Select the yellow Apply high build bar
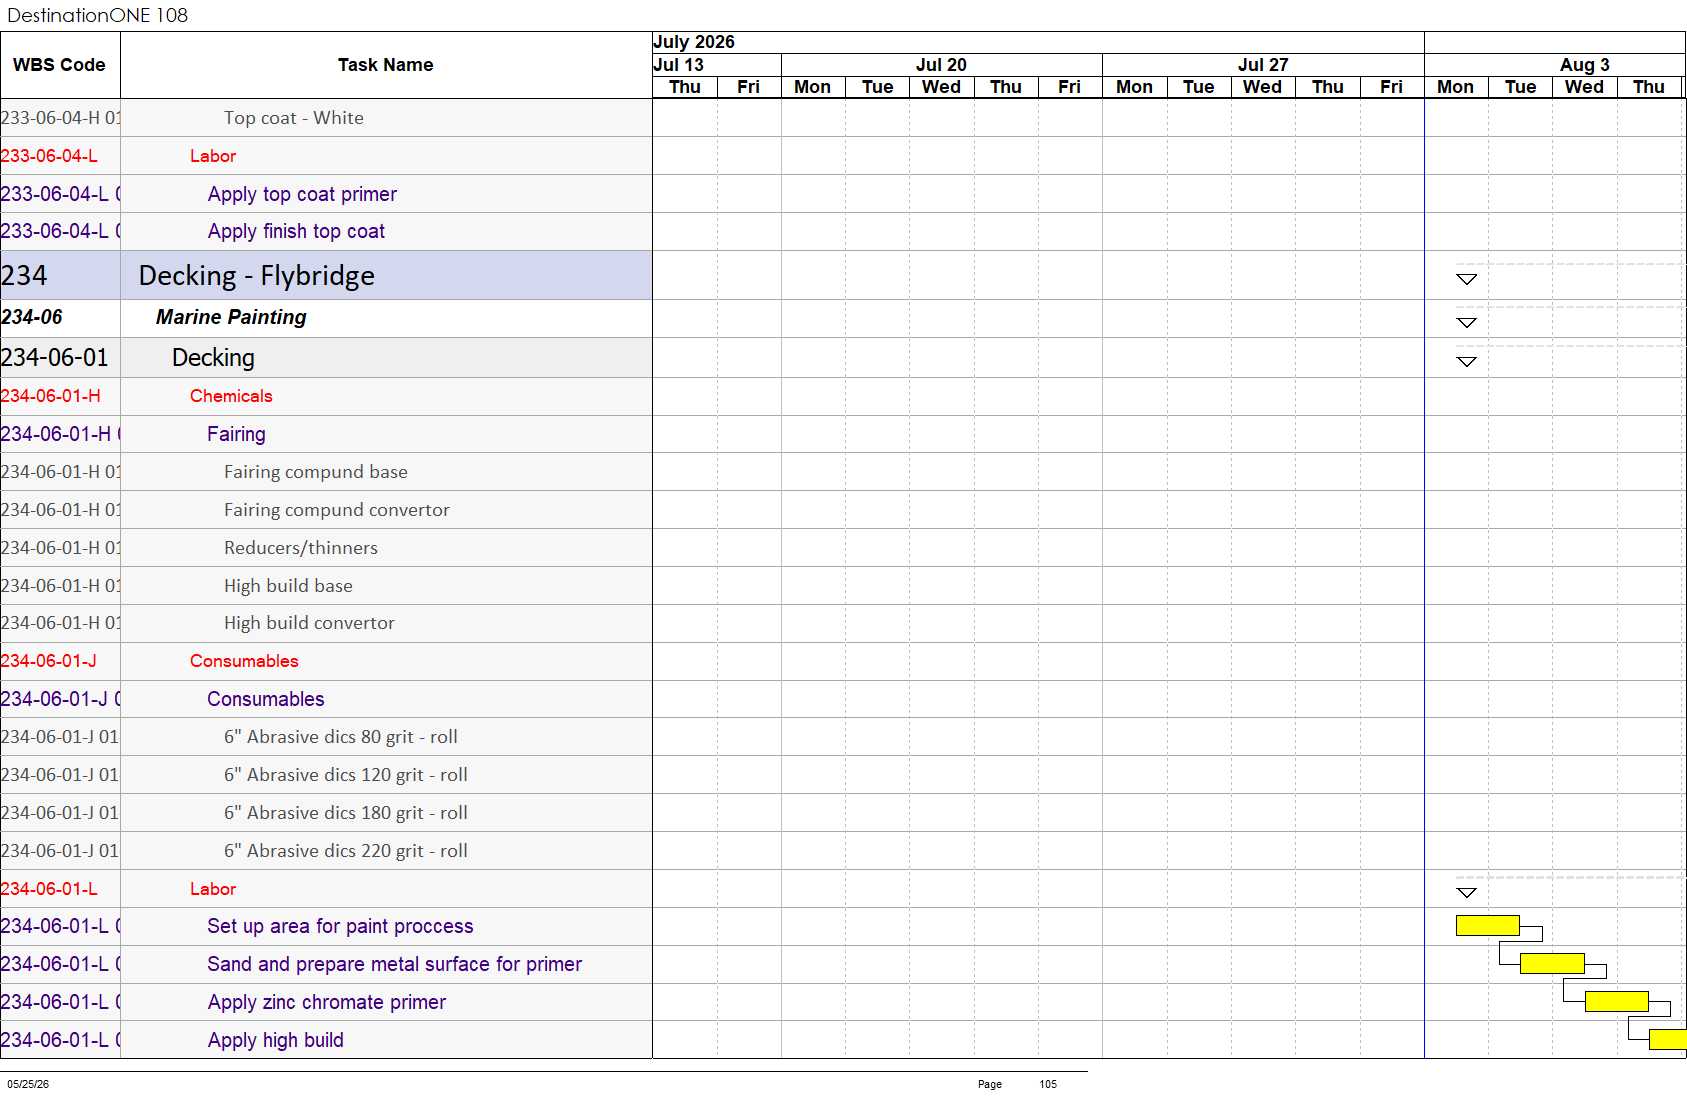This screenshot has height=1097, width=1687. (x=1668, y=1039)
